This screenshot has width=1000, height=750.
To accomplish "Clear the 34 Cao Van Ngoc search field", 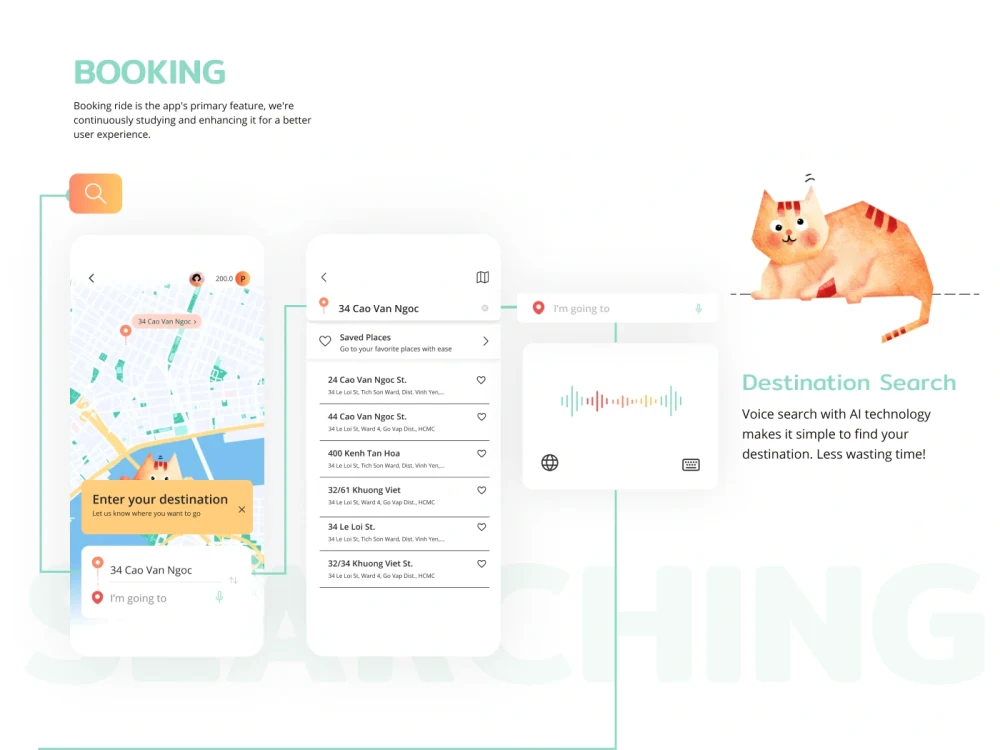I will [x=485, y=308].
